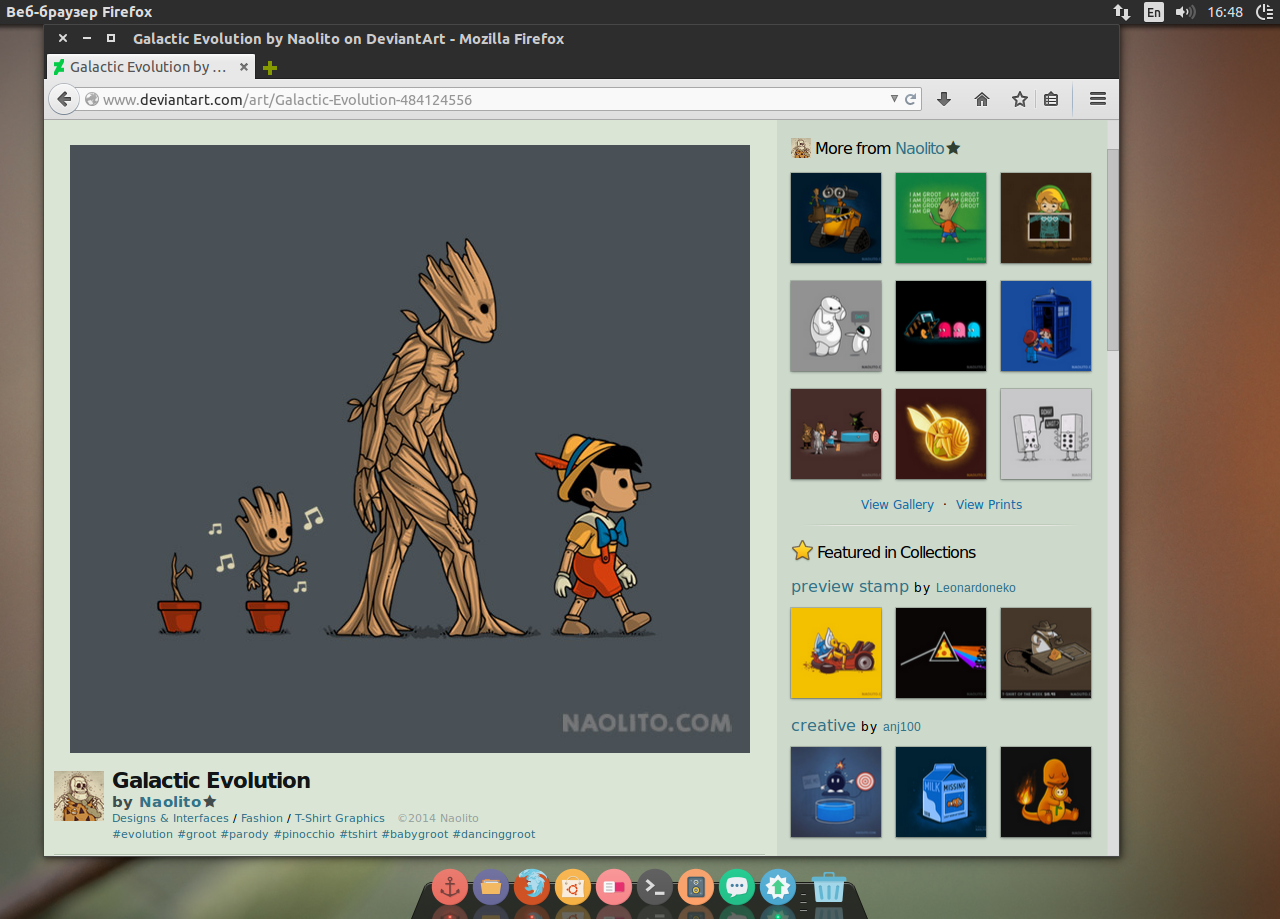The width and height of the screenshot is (1280, 919).
Task: Open Naolito author link under the title
Action: click(170, 802)
